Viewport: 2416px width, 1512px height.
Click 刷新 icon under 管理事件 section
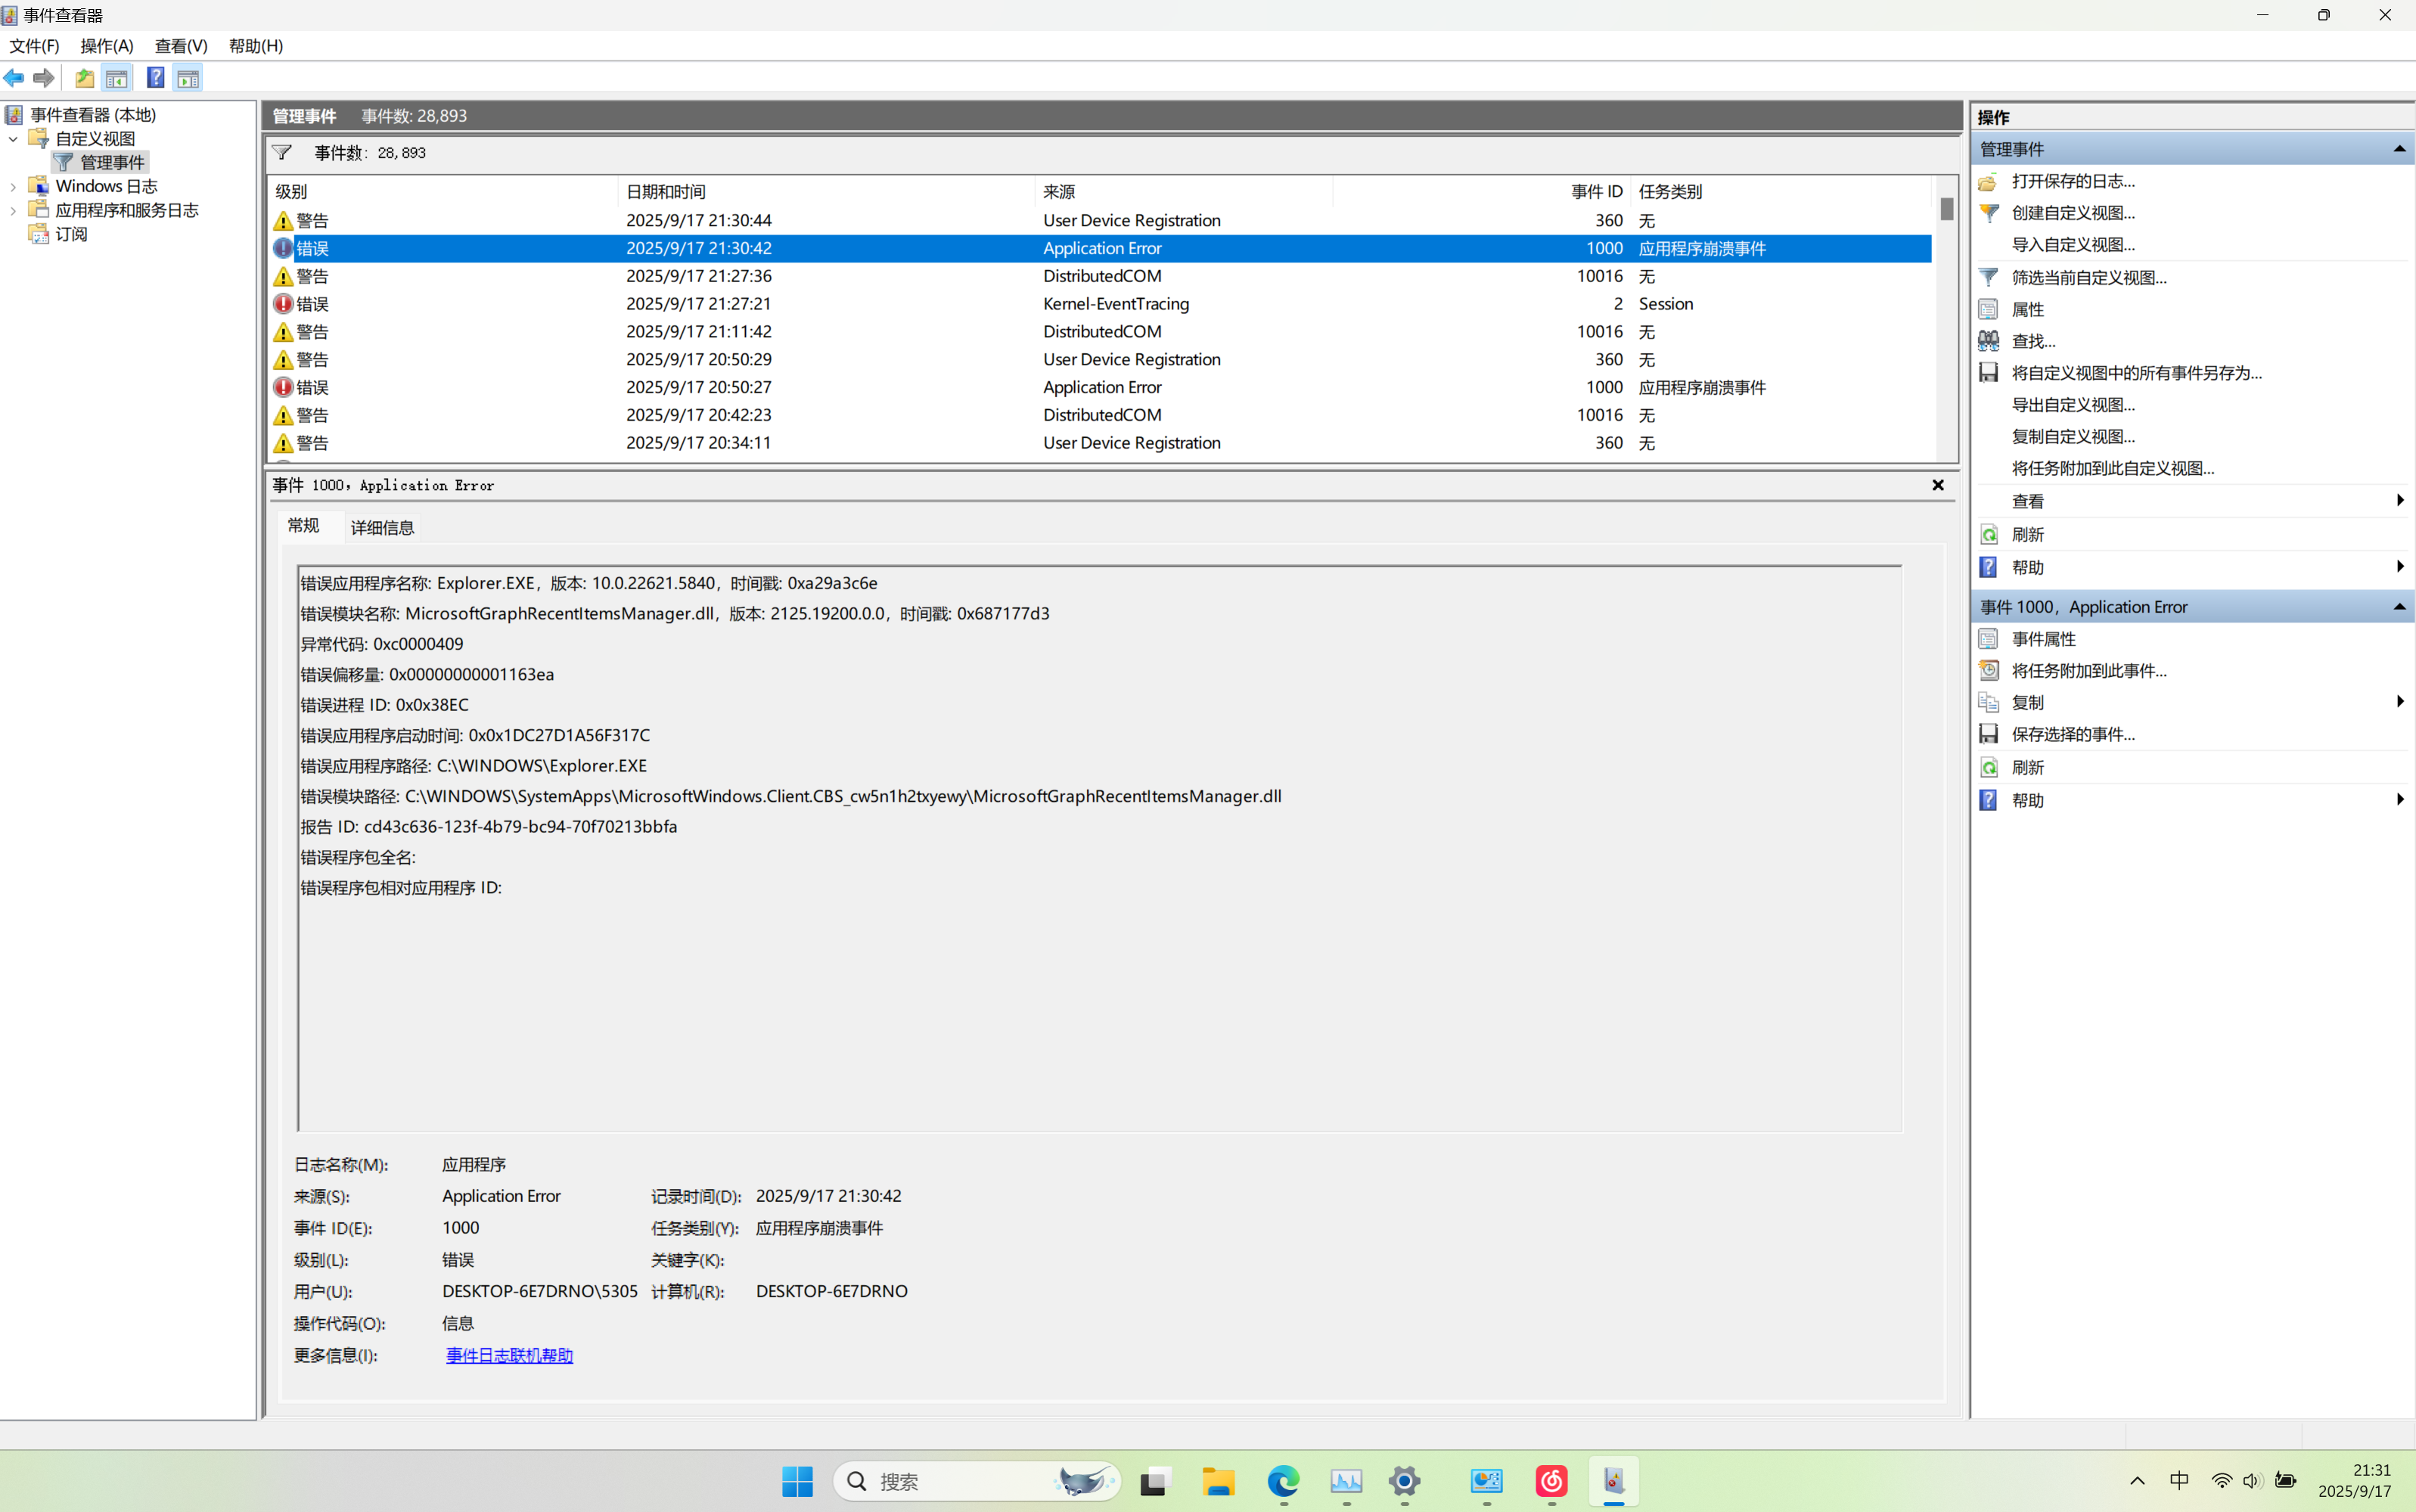click(1989, 535)
